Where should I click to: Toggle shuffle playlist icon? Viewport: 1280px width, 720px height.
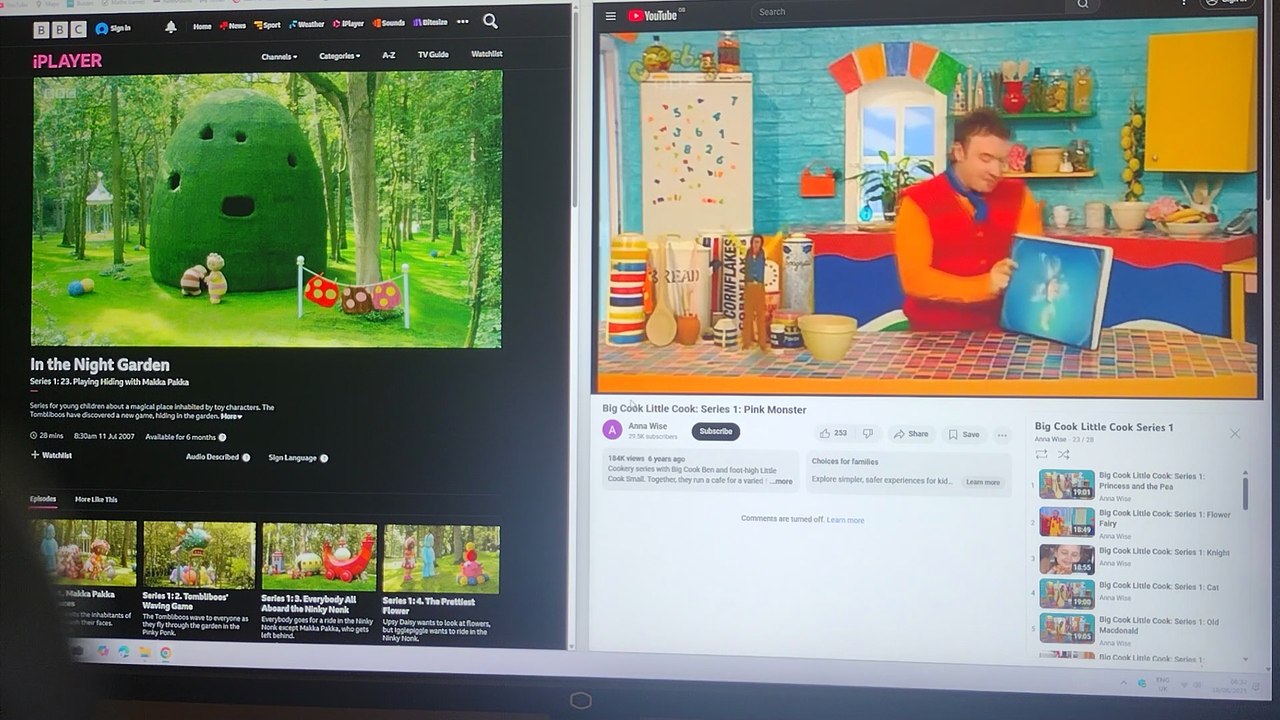pos(1063,454)
